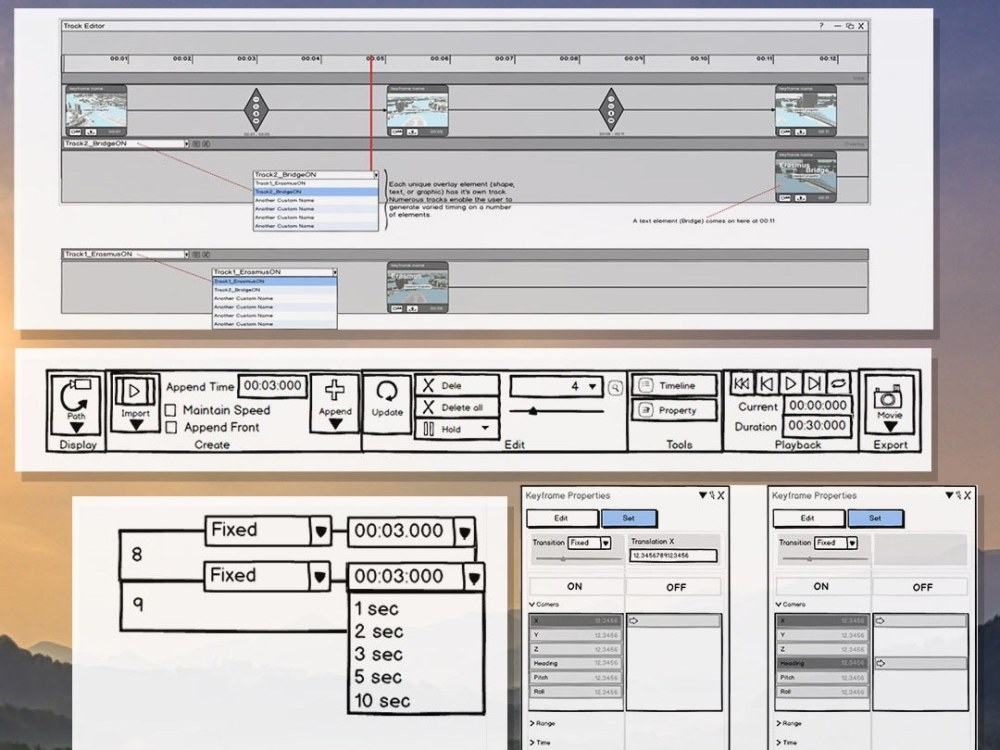Click pin icon in right Keyframe Properties
1000x750 pixels.
(x=958, y=496)
